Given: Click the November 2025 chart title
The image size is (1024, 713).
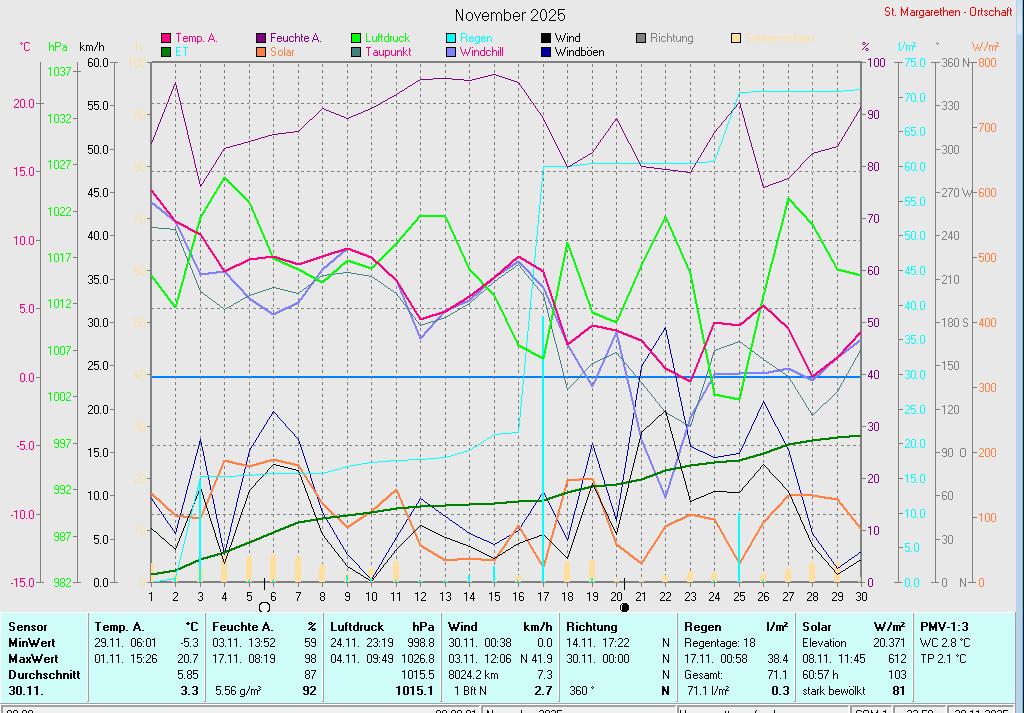Looking at the screenshot, I should 509,15.
